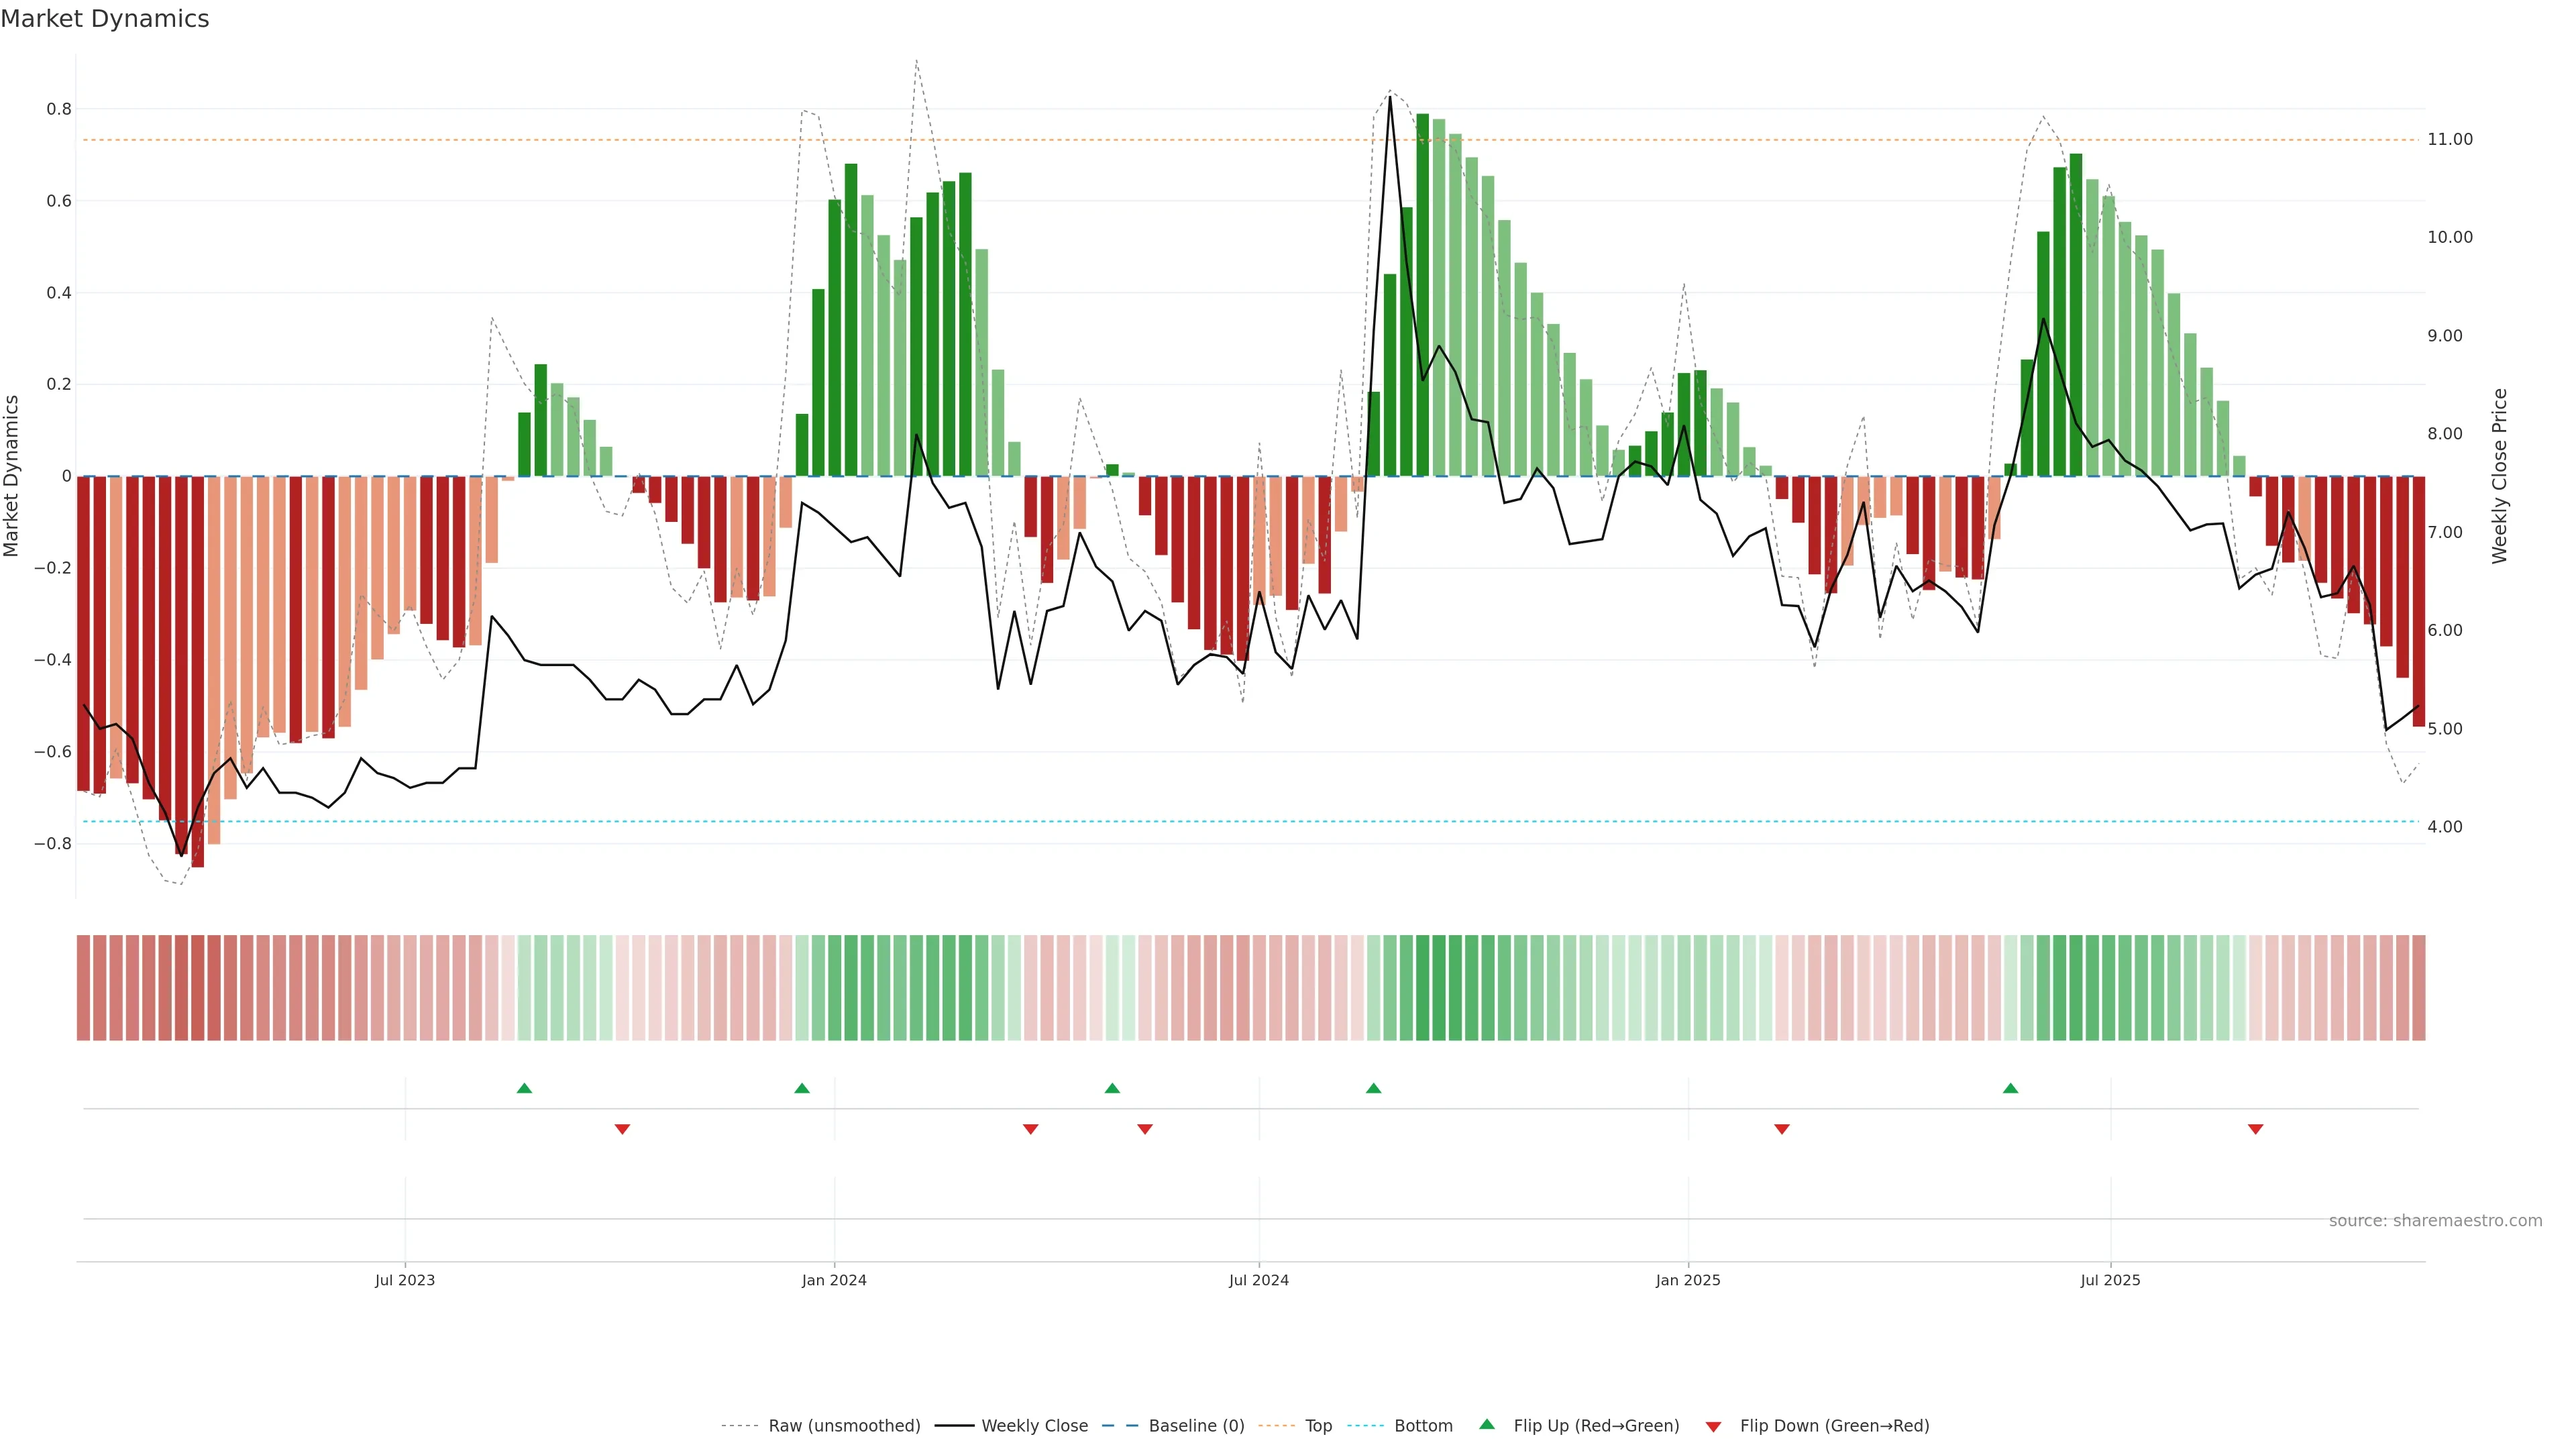Image resolution: width=2576 pixels, height=1449 pixels.
Task: Click the Market Dynamics chart title
Action: (105, 19)
